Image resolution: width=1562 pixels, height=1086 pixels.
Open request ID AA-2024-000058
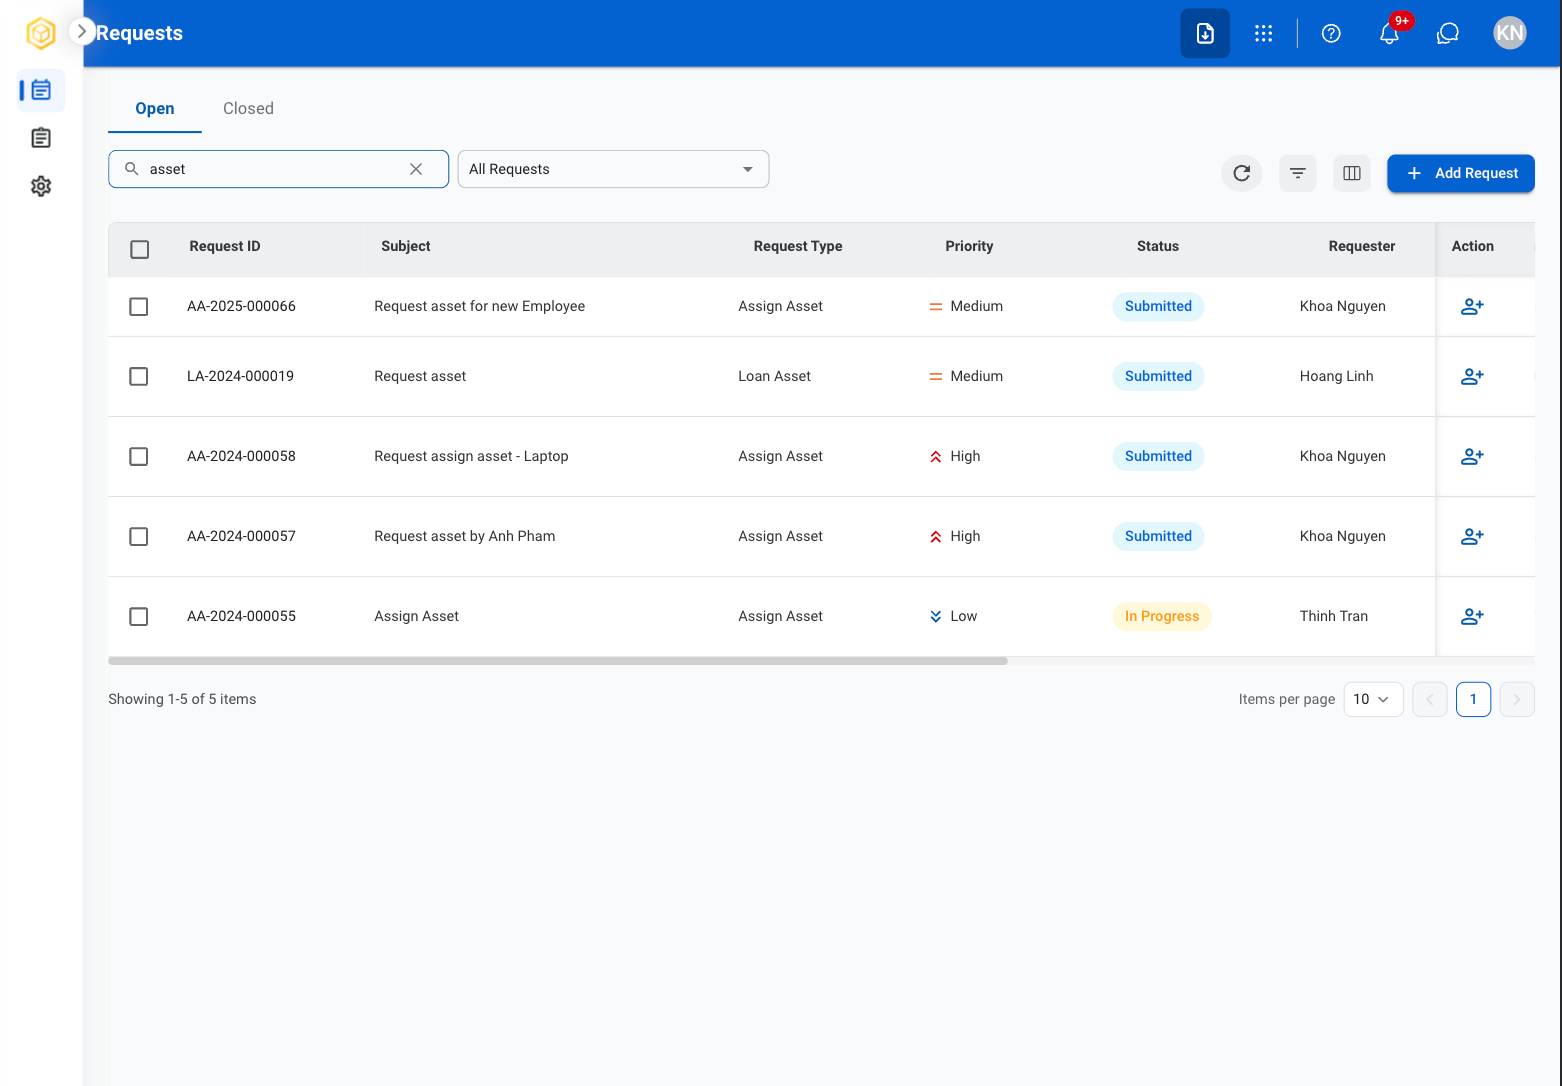(x=242, y=456)
